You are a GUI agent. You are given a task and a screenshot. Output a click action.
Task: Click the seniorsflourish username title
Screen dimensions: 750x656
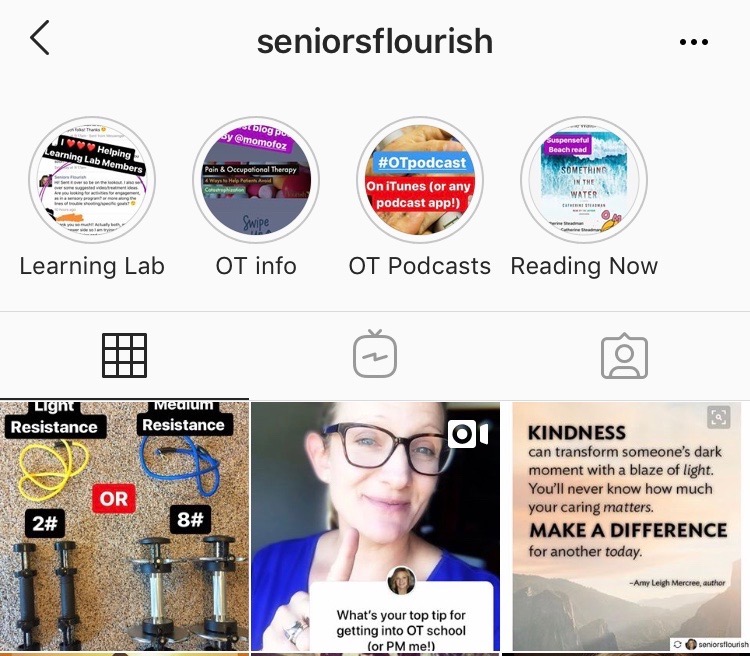[x=375, y=41]
